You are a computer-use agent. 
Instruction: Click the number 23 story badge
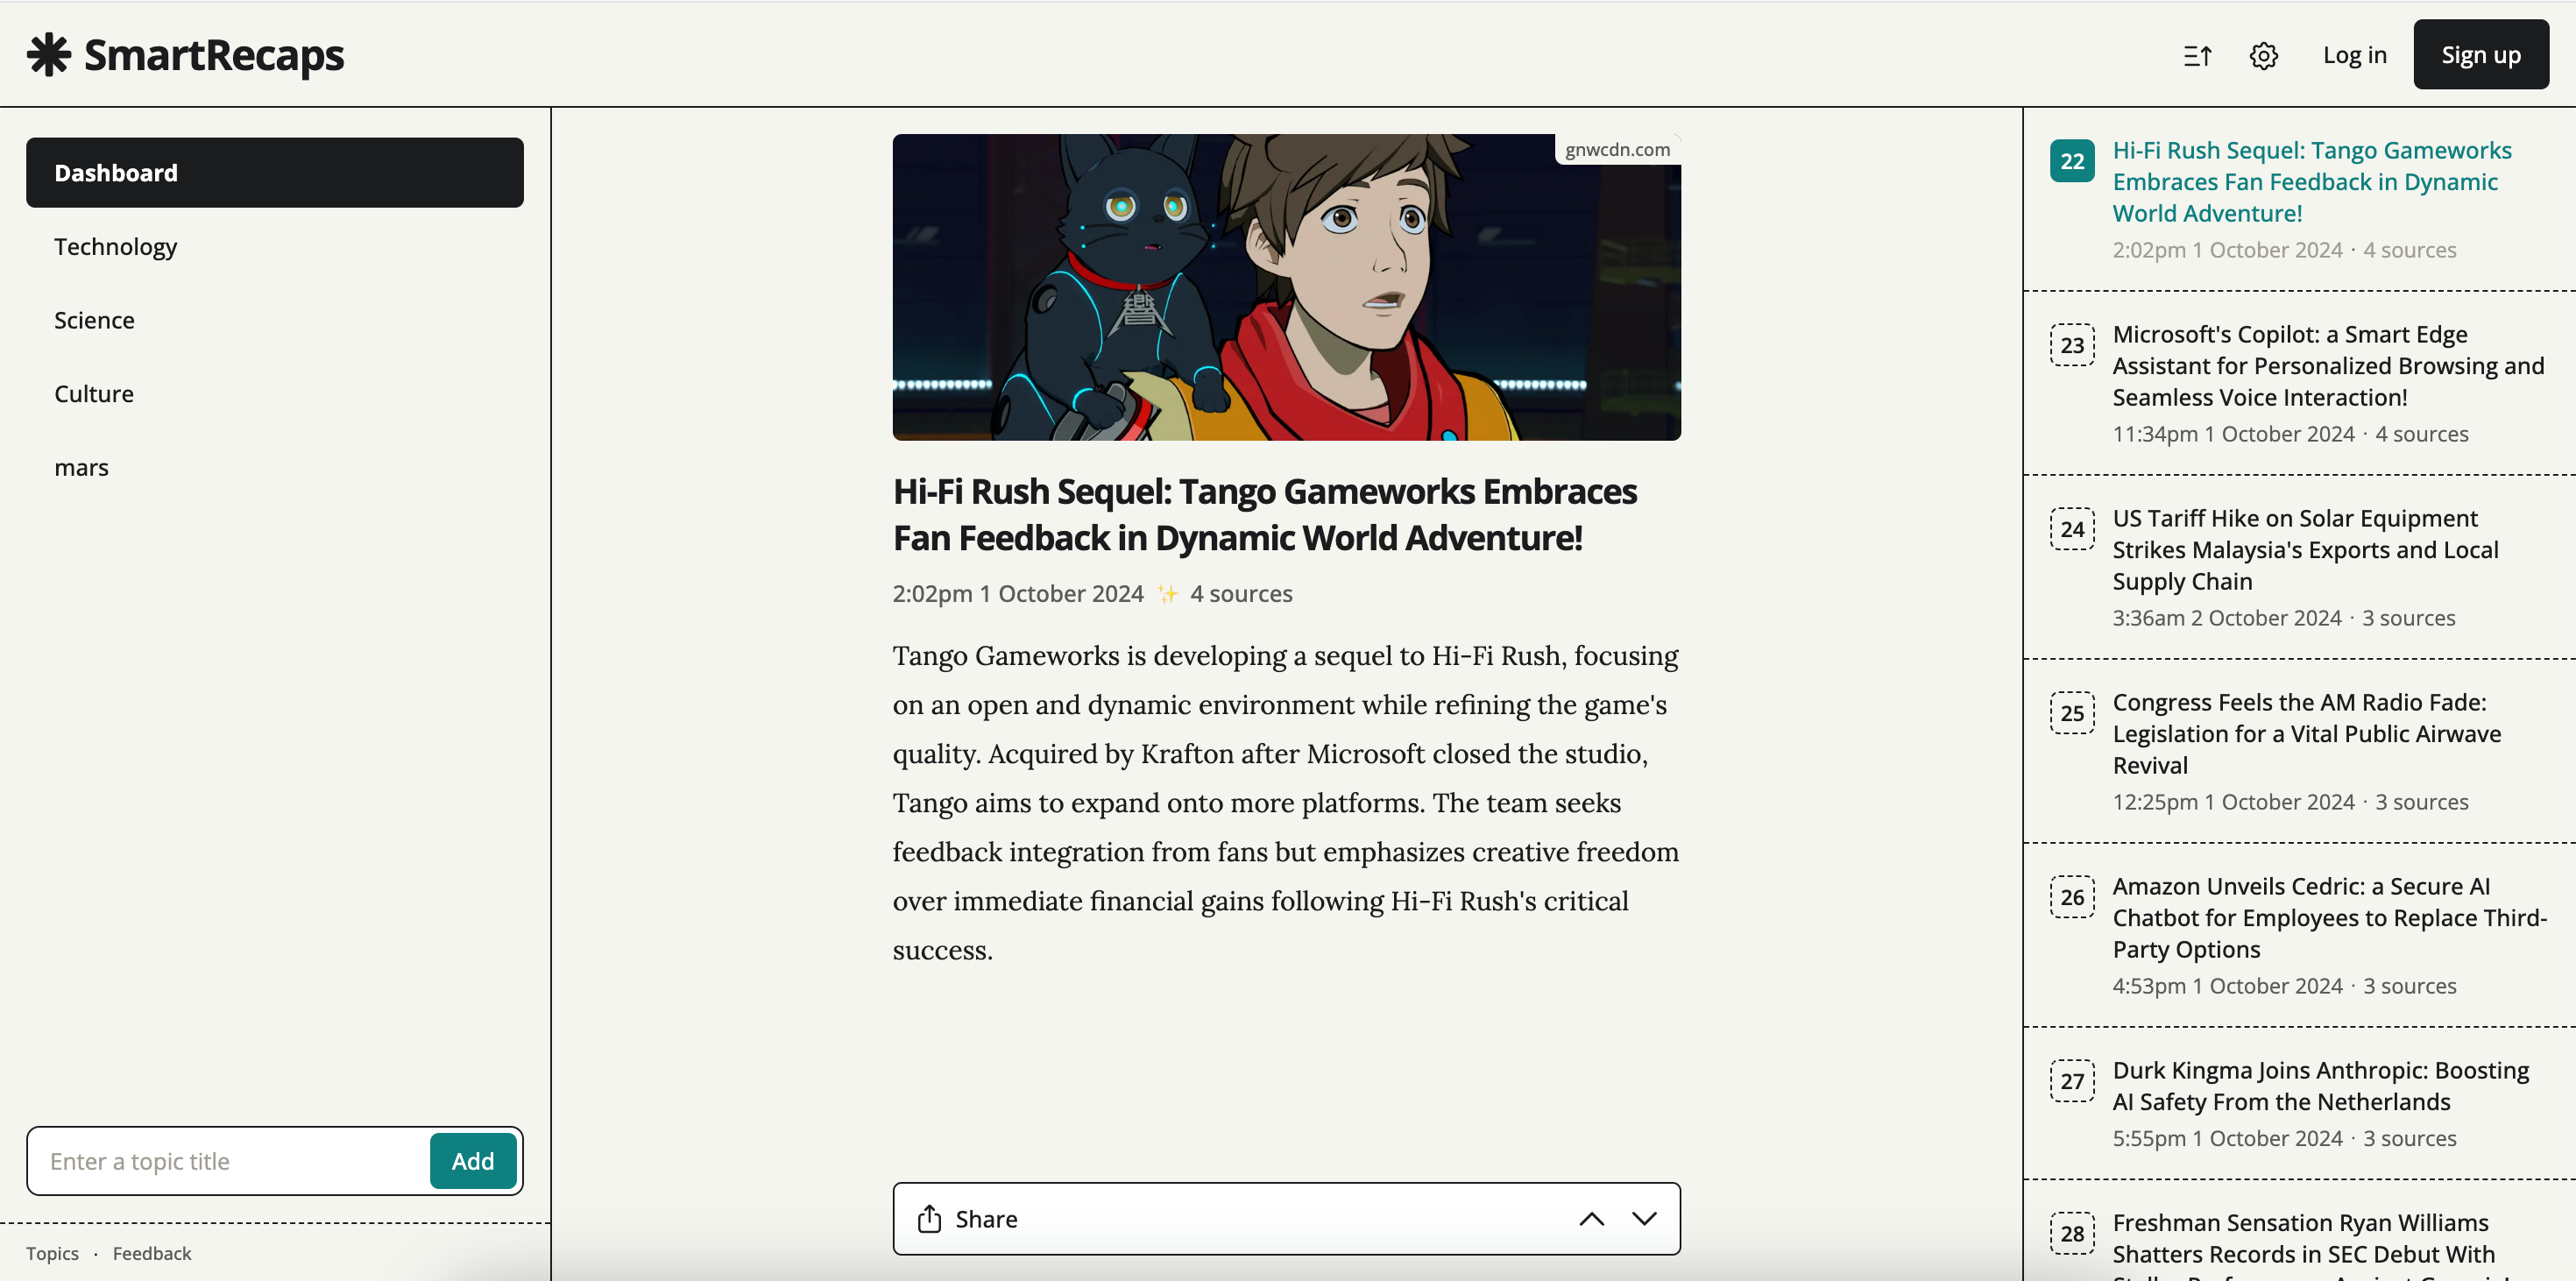pyautogui.click(x=2072, y=345)
